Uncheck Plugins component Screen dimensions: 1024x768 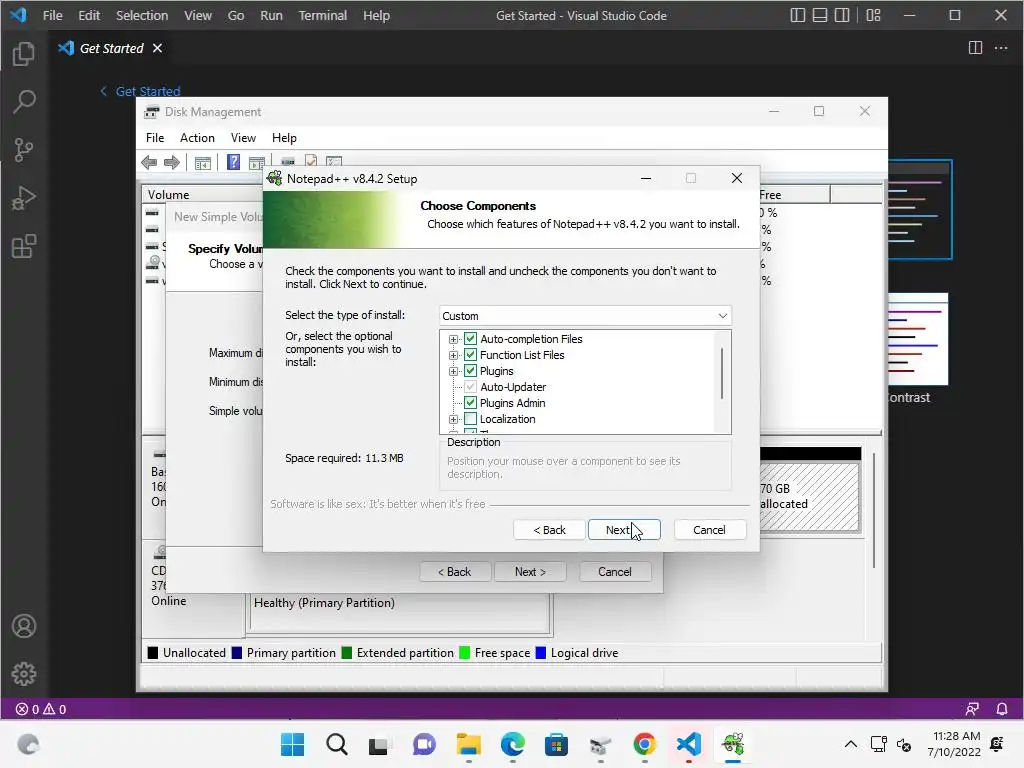(470, 371)
